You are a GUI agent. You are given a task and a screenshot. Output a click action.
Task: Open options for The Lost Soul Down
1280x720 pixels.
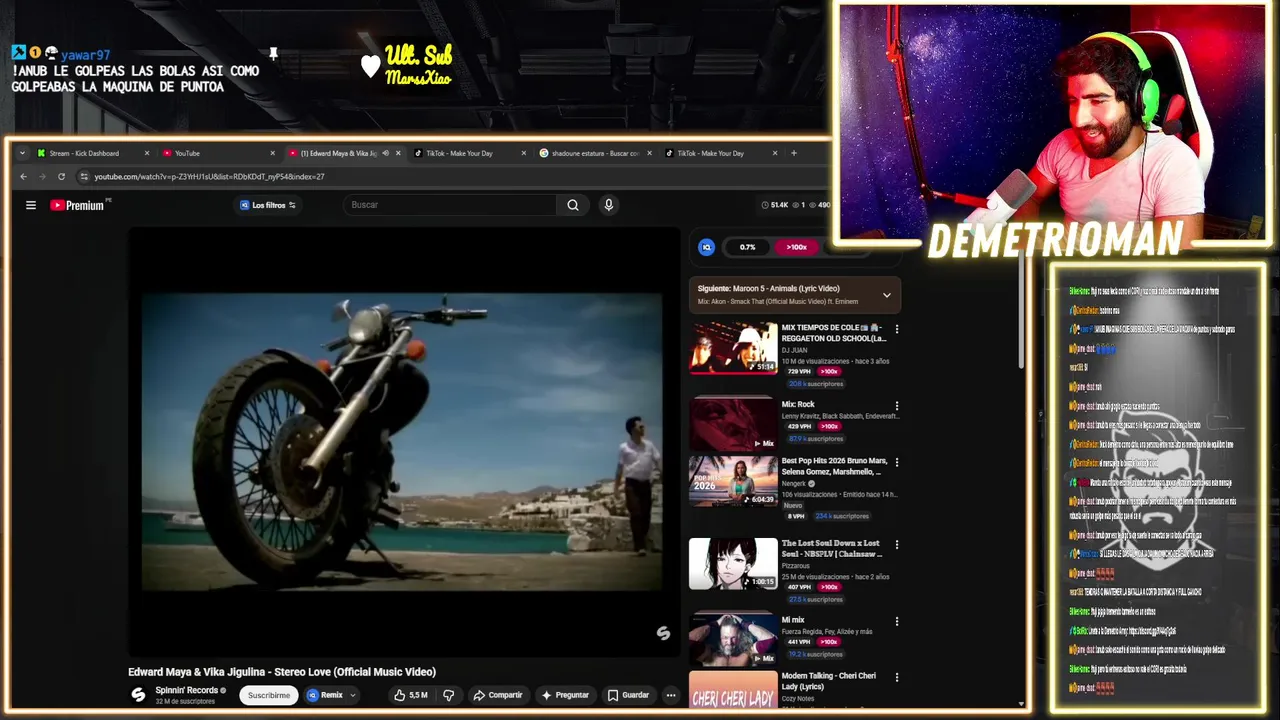896,546
